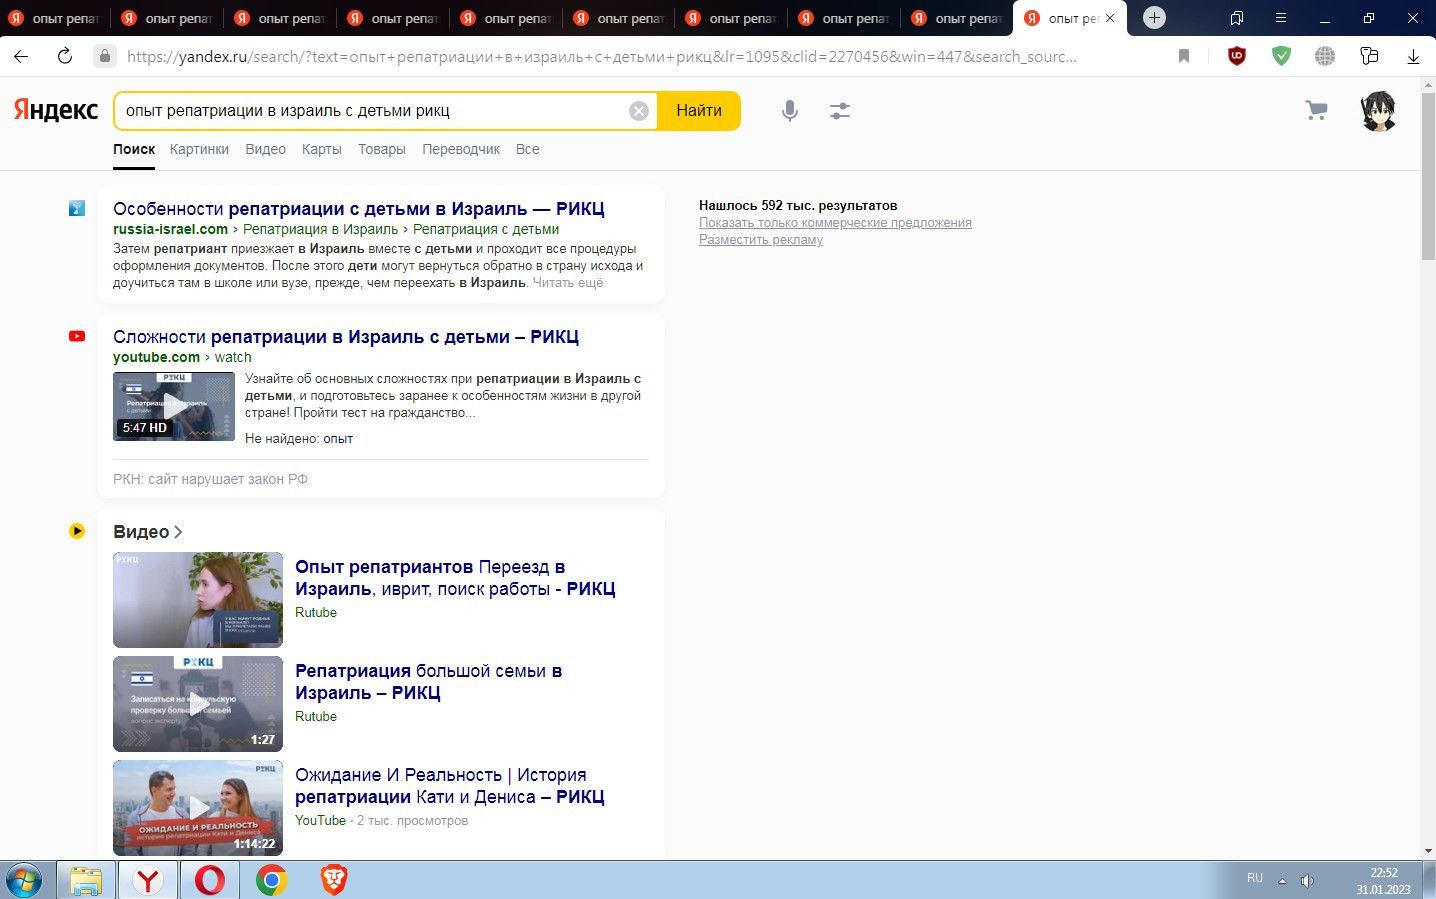Click the youtube.com domain link

click(x=156, y=357)
